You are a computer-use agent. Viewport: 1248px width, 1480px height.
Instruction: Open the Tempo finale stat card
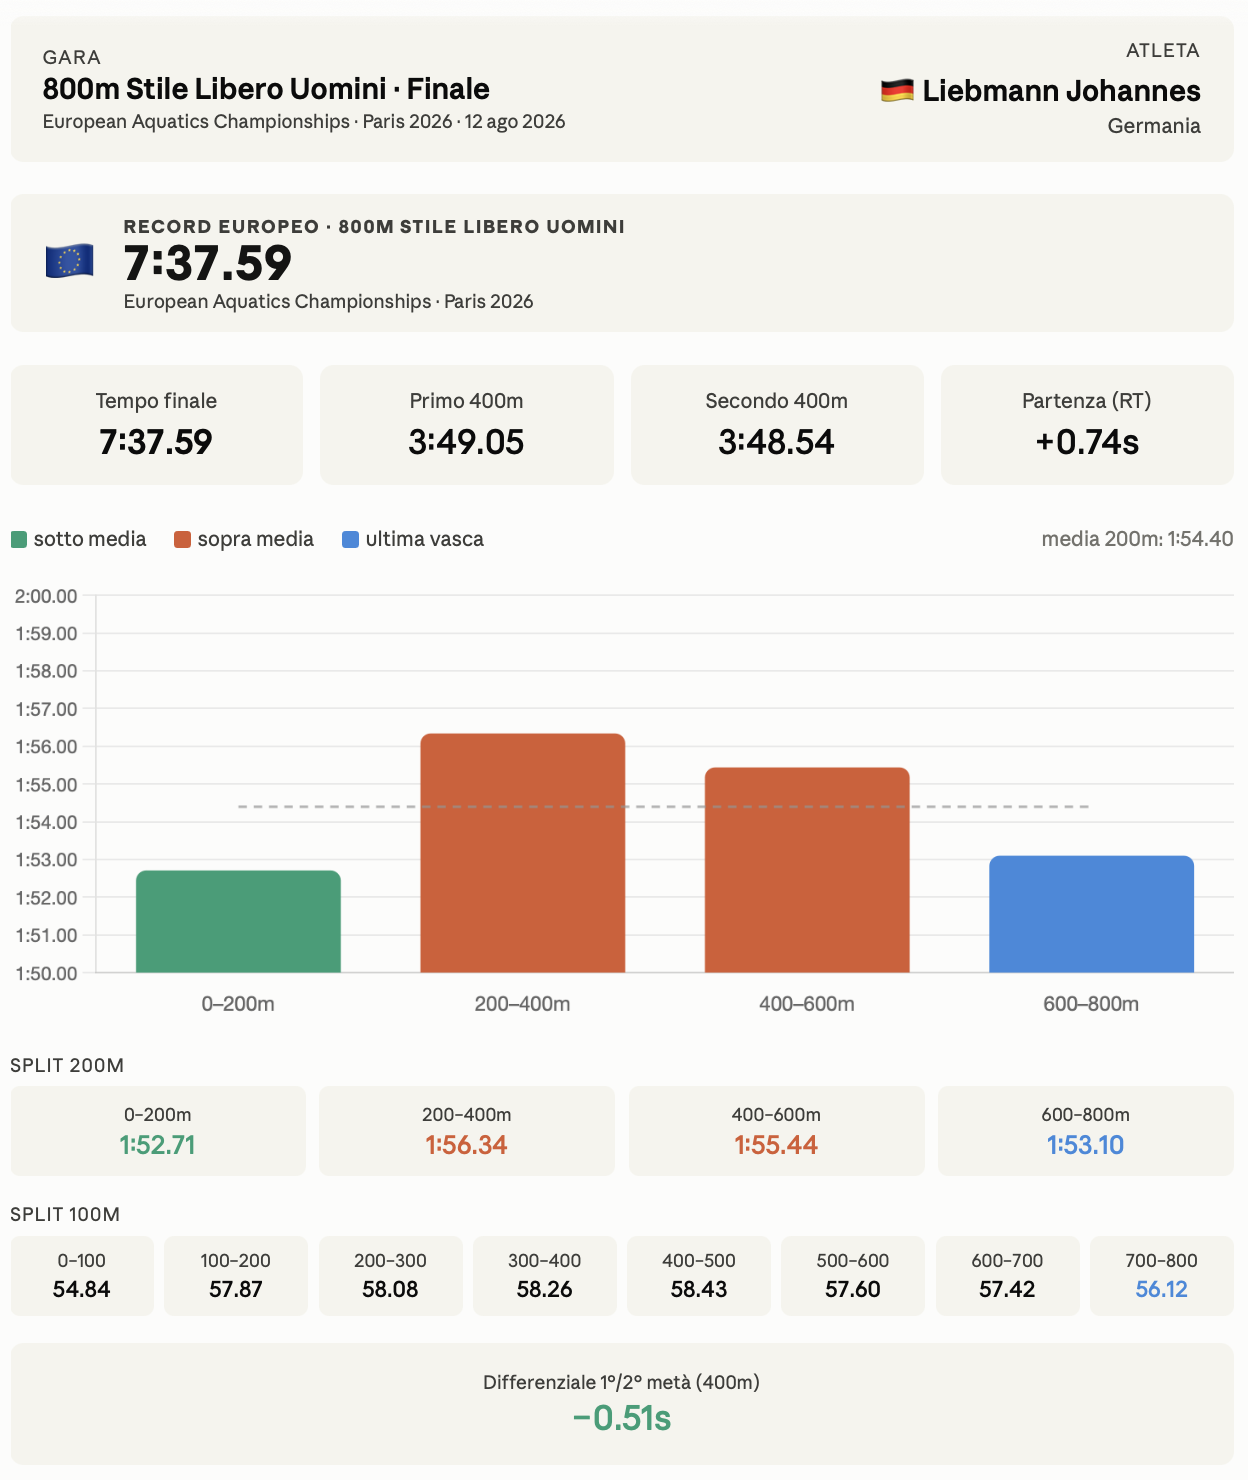pos(157,425)
